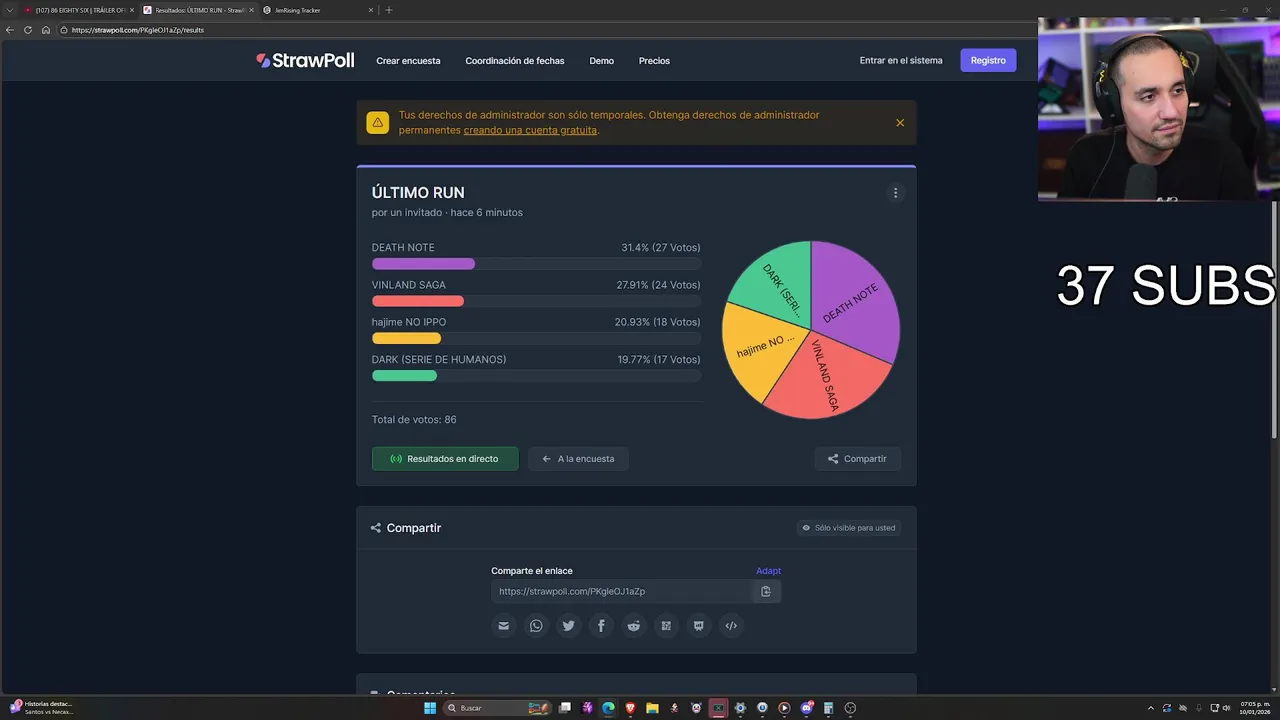This screenshot has width=1280, height=720.
Task: Click the Registro button
Action: (x=988, y=60)
